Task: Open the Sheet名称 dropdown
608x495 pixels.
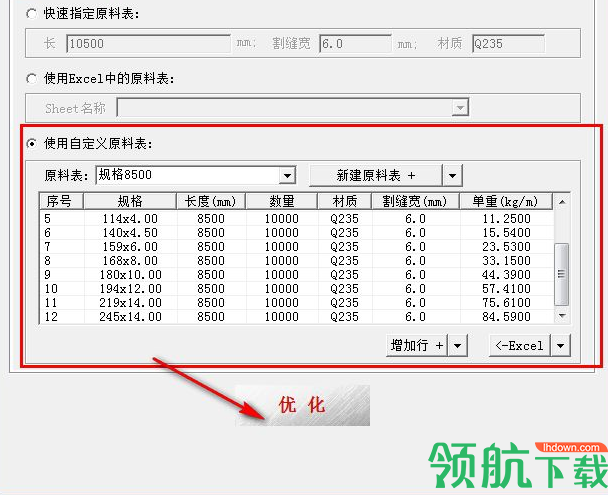Action: pos(460,108)
